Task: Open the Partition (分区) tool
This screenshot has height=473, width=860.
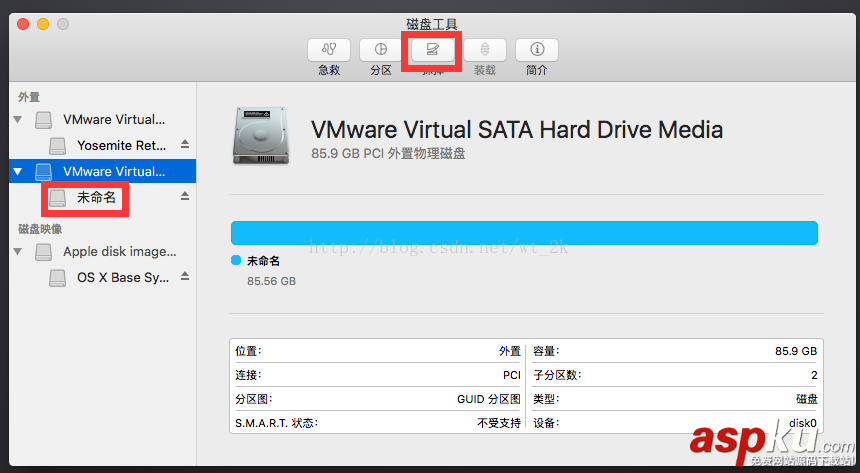Action: click(x=380, y=49)
